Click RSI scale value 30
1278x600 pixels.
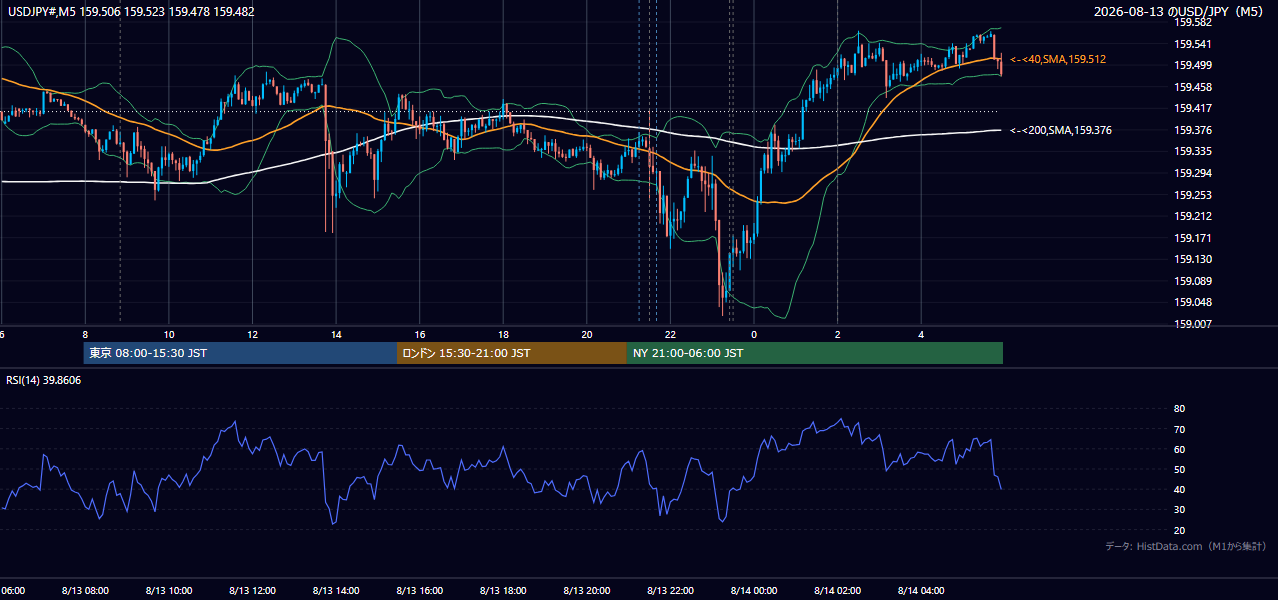click(1179, 510)
